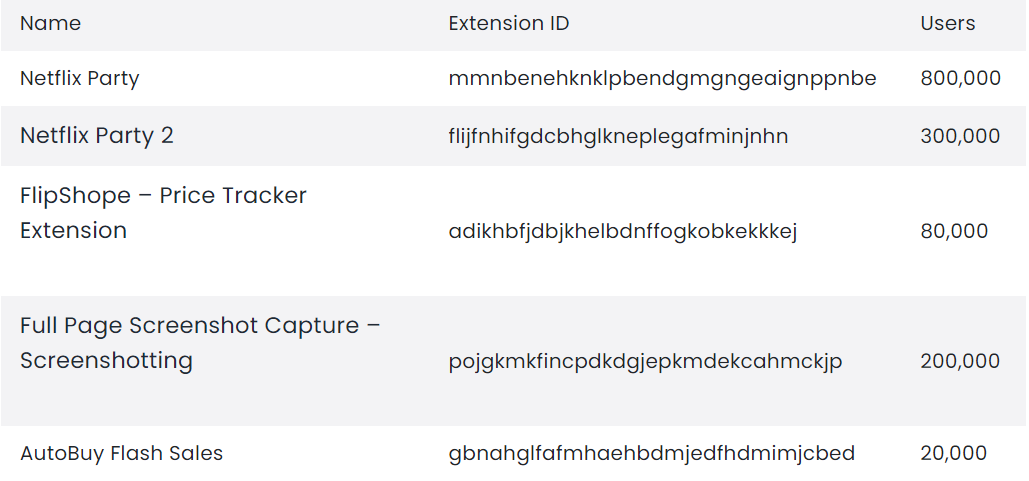Select the Netflix Party 2 name

click(x=97, y=136)
